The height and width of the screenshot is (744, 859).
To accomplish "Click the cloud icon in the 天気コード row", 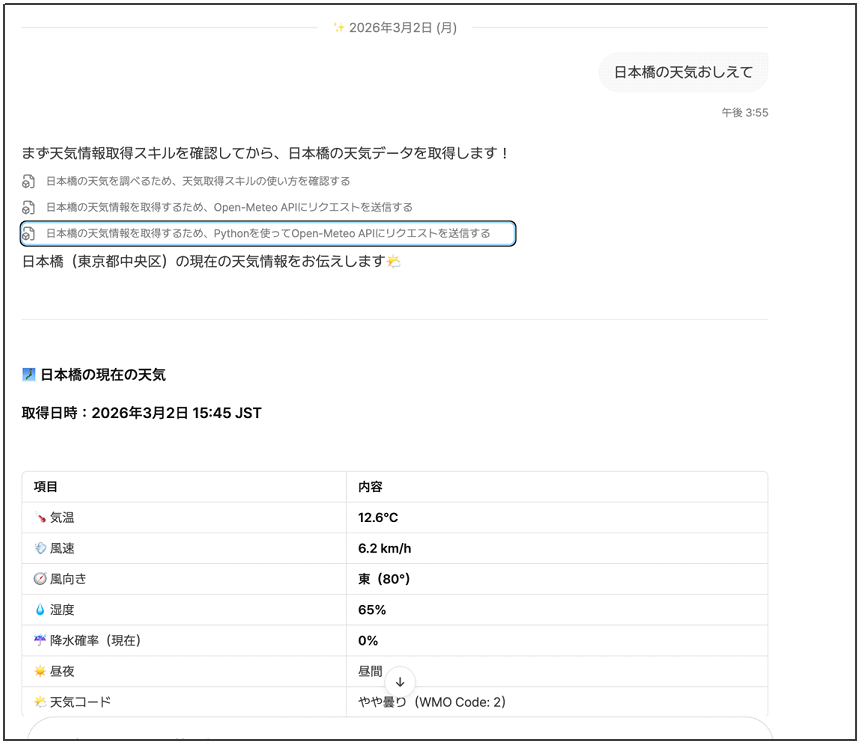I will [x=40, y=702].
